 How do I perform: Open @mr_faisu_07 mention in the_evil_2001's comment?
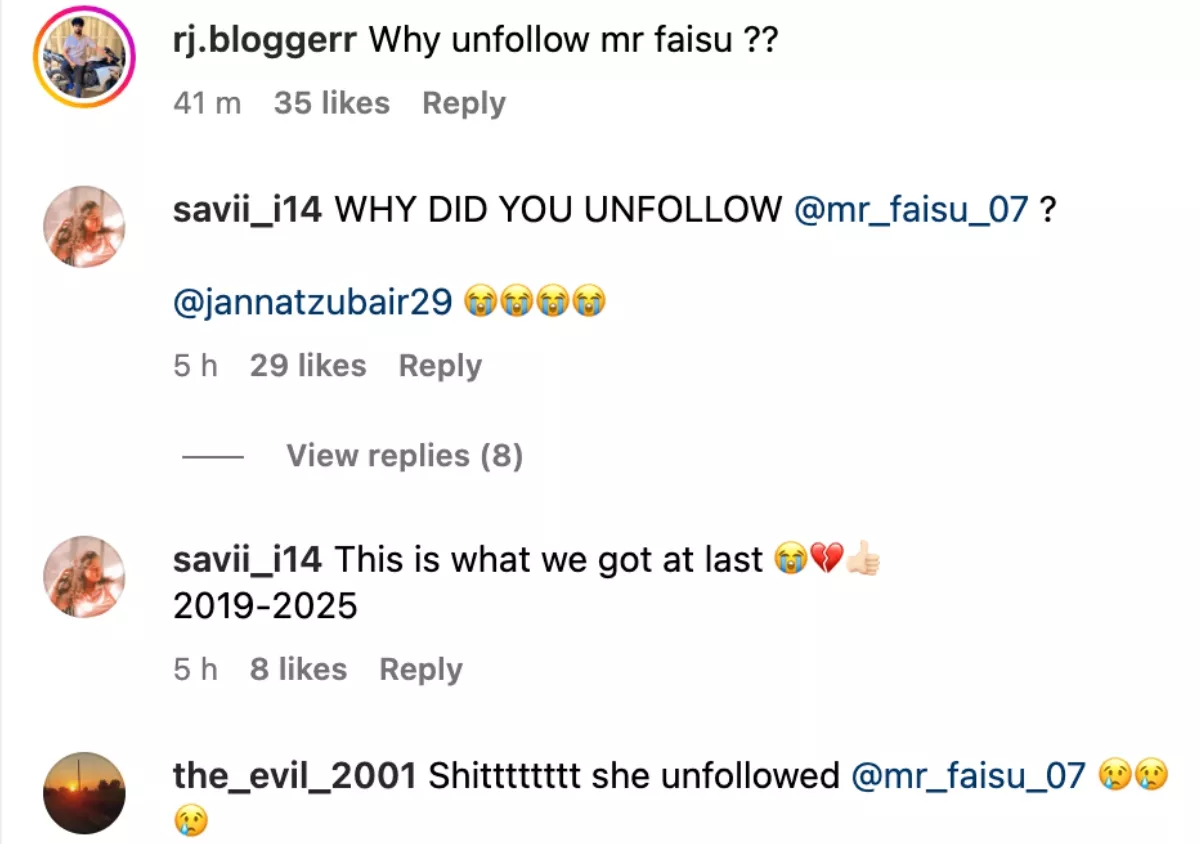968,776
